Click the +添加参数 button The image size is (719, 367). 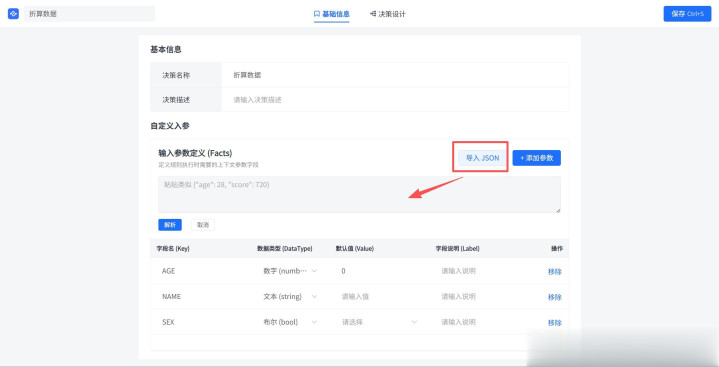point(536,158)
